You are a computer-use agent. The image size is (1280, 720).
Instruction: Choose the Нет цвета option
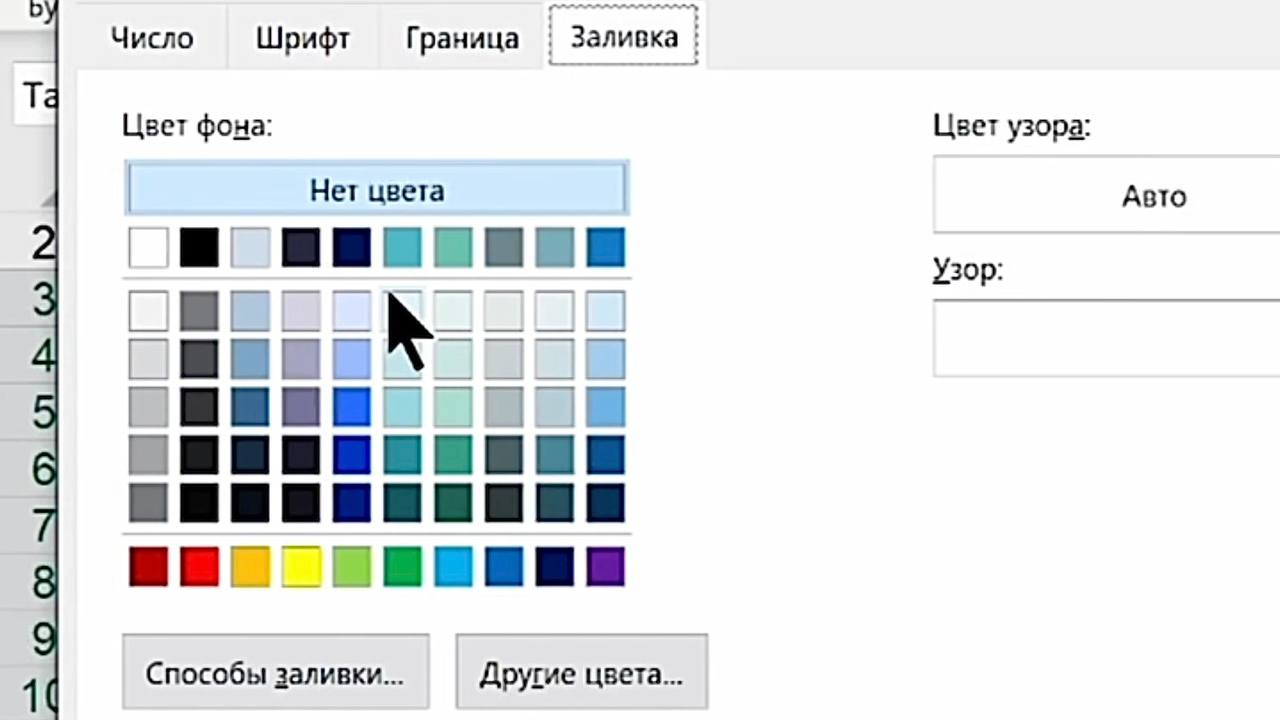[x=376, y=190]
